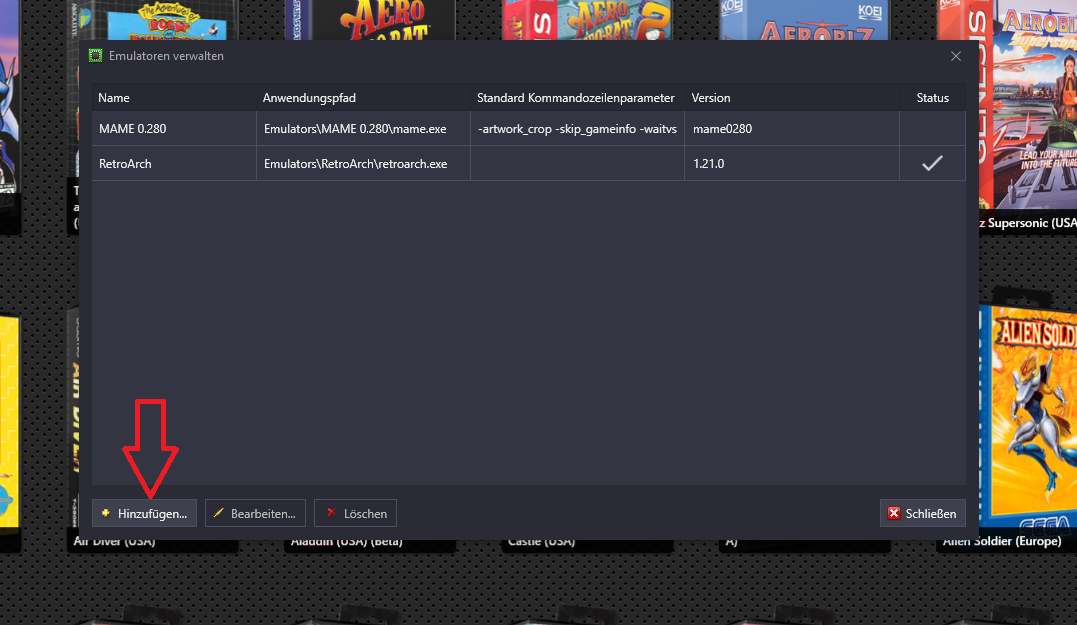Click the MAME command-line parameters cell
1077x625 pixels.
click(576, 129)
